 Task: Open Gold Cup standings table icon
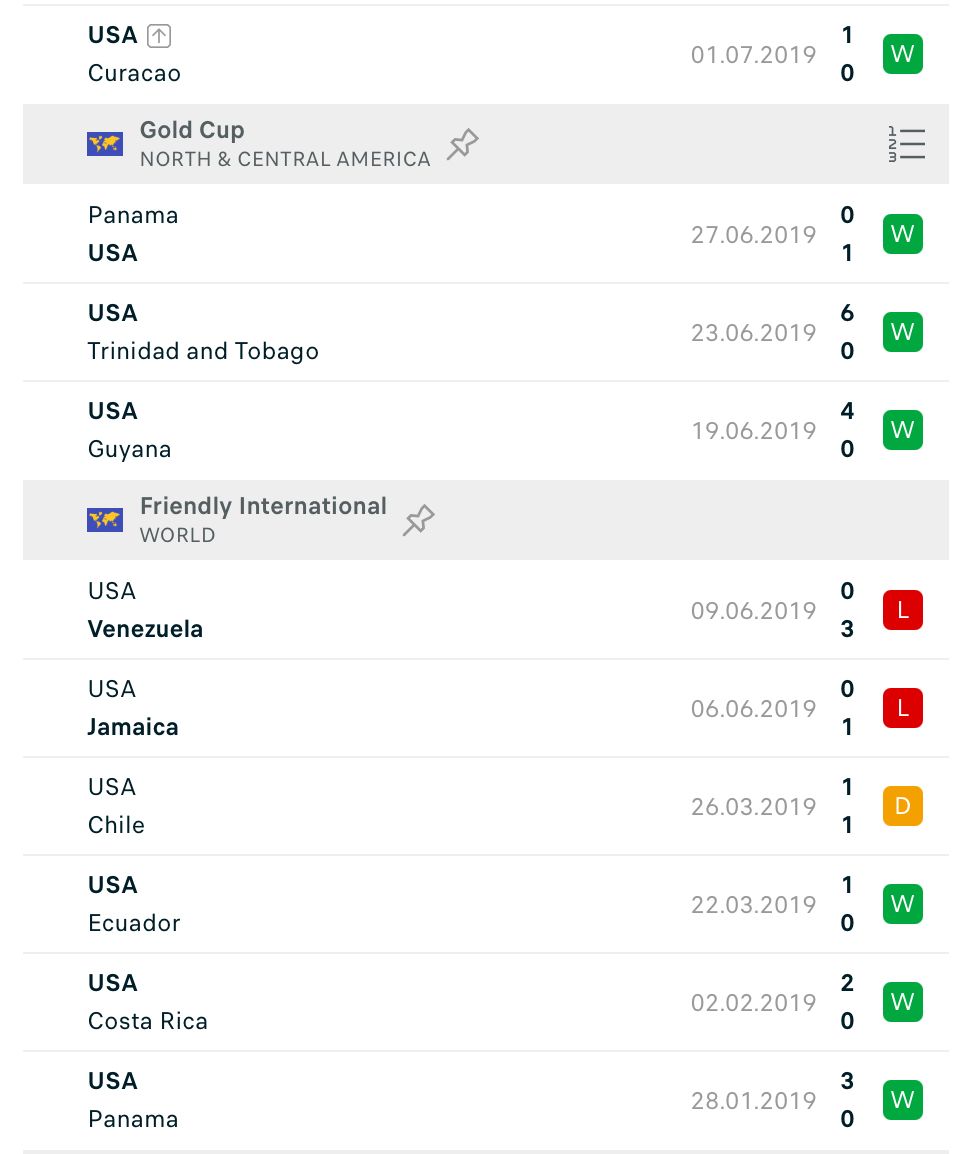click(x=906, y=144)
